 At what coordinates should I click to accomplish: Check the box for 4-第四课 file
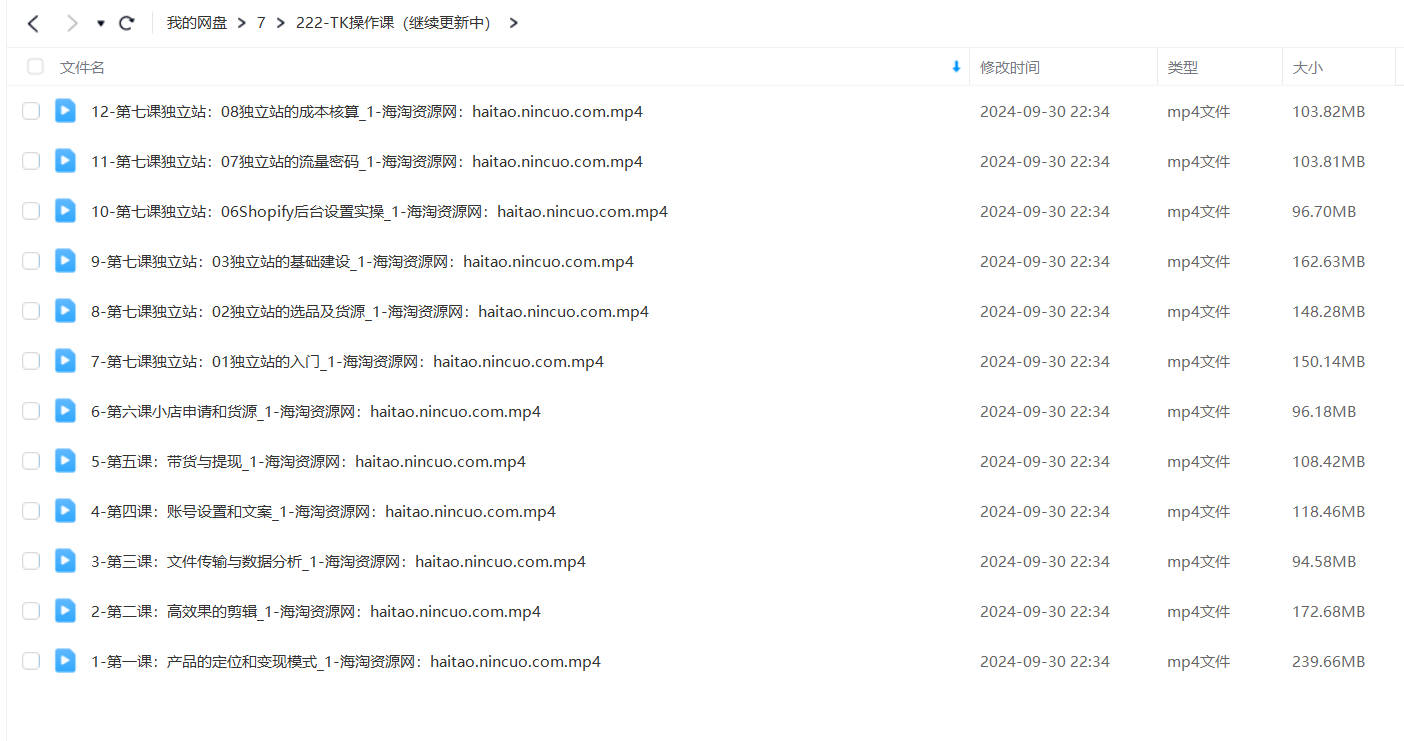[31, 511]
